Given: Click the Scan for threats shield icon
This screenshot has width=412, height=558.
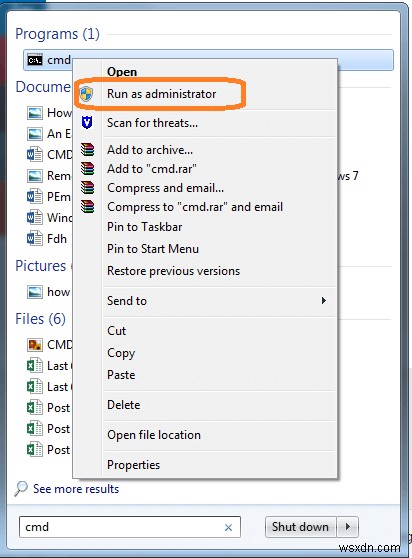Looking at the screenshot, I should point(87,122).
